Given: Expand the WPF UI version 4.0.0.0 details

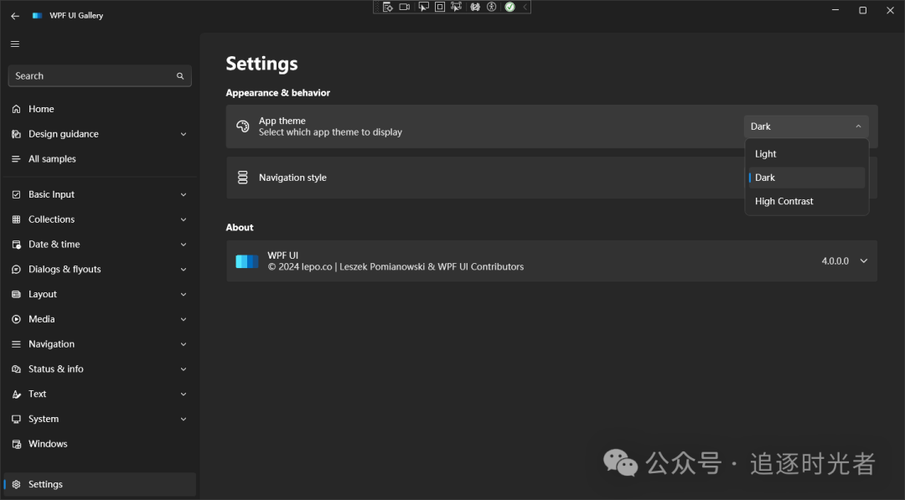Looking at the screenshot, I should pos(864,261).
